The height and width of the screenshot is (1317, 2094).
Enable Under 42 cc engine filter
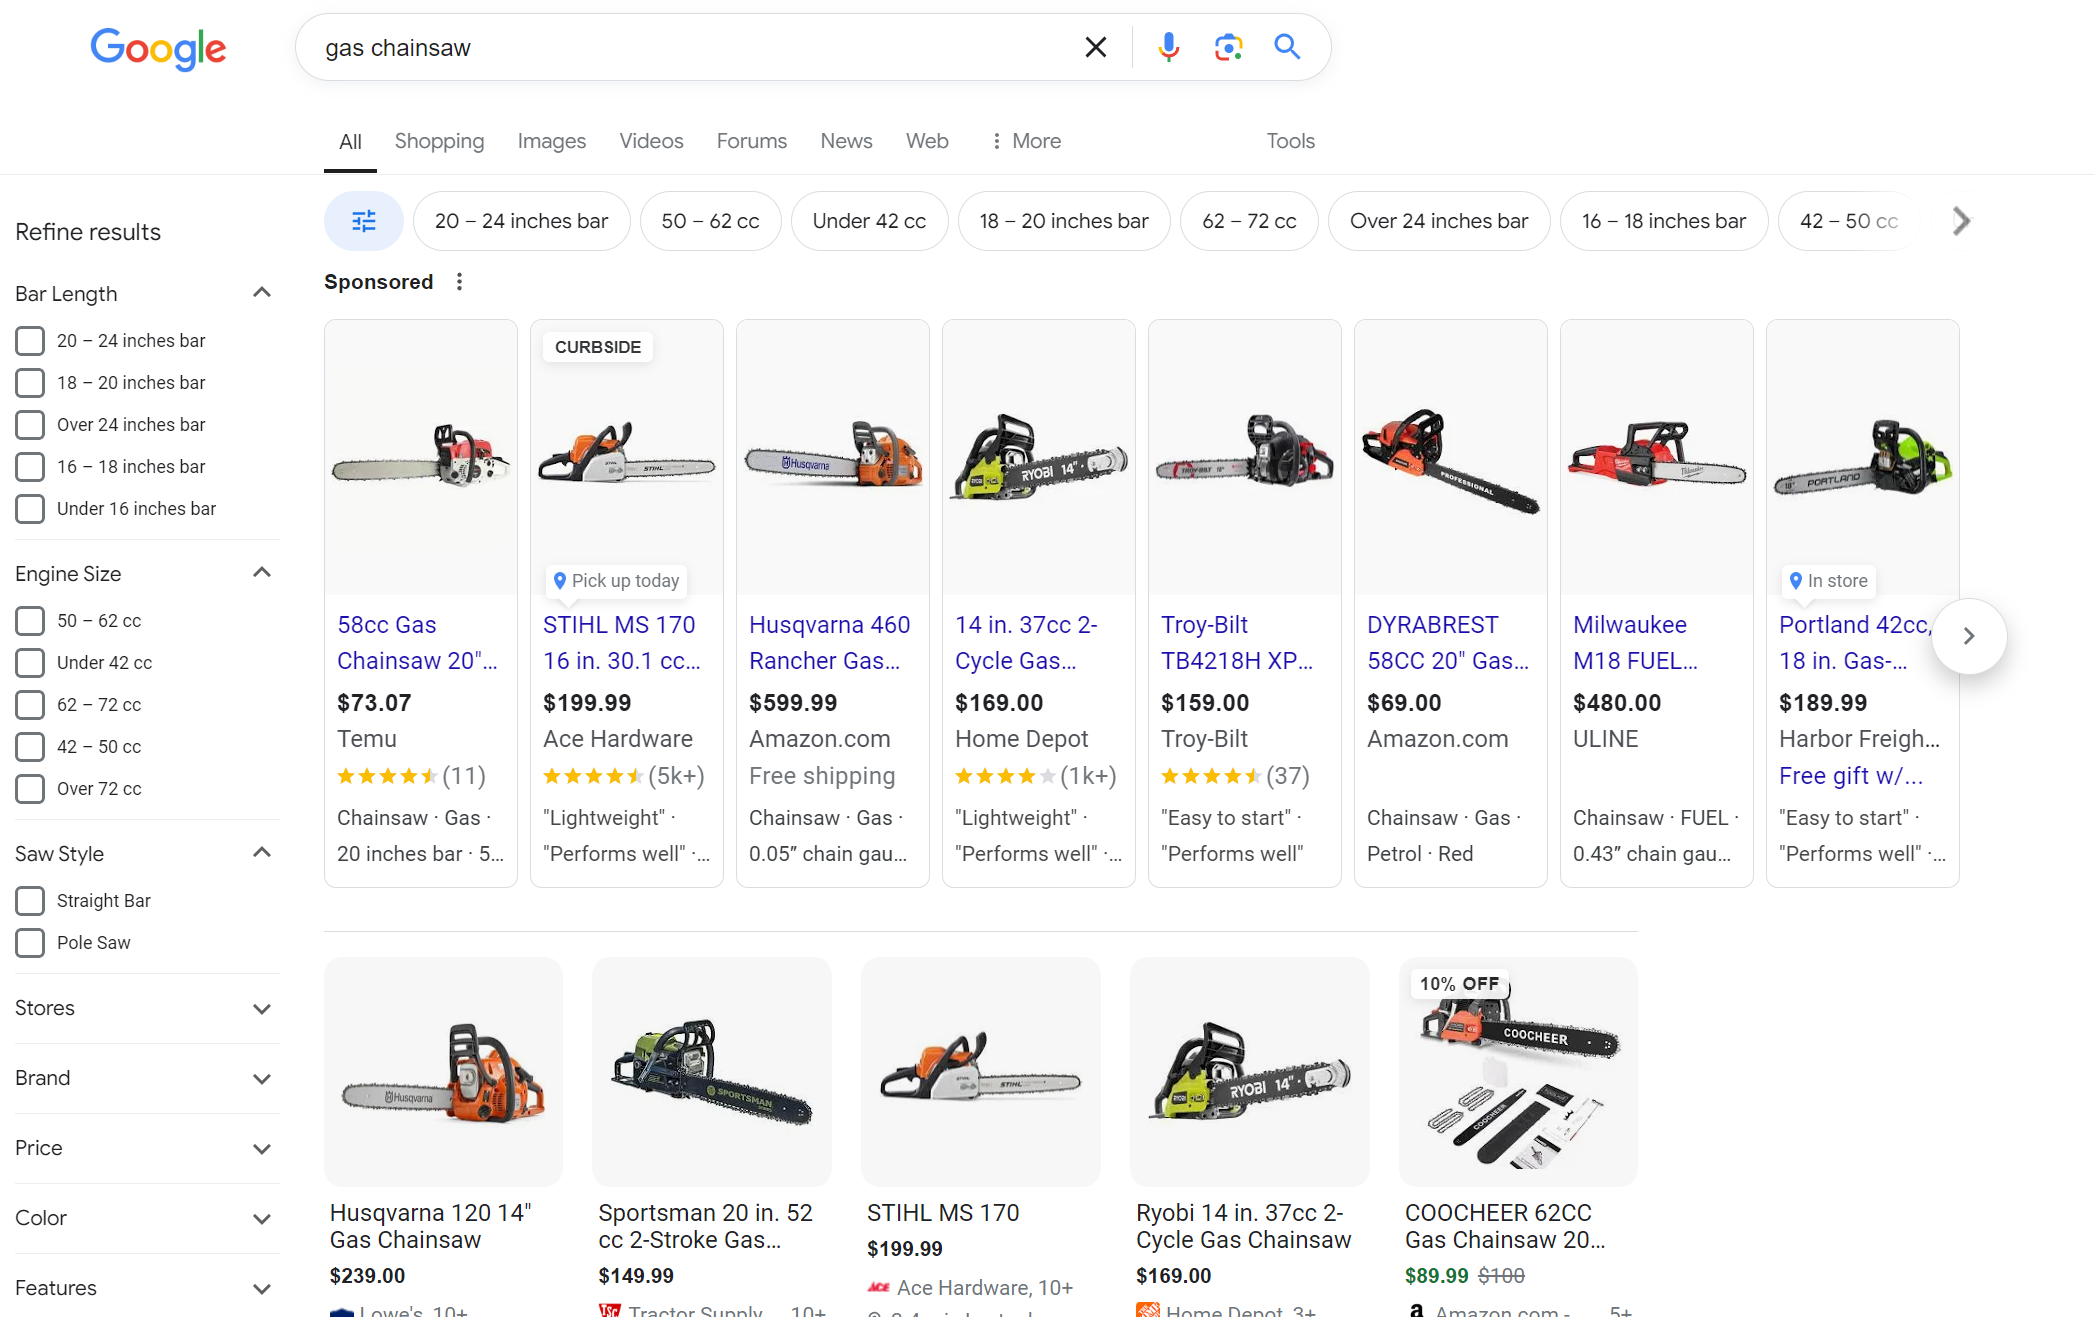click(30, 663)
